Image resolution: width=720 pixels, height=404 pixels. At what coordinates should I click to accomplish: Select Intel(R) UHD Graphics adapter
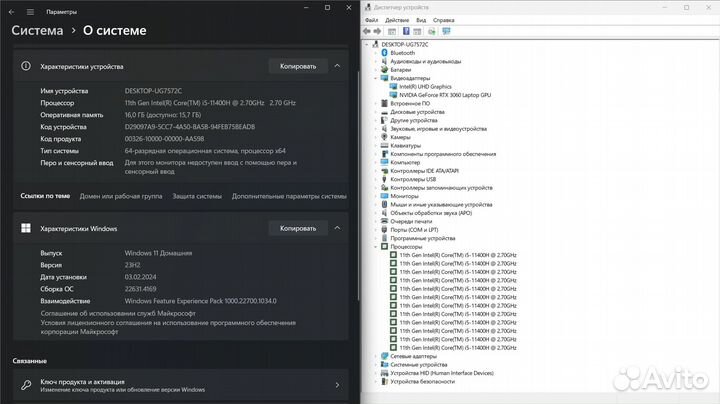425,86
